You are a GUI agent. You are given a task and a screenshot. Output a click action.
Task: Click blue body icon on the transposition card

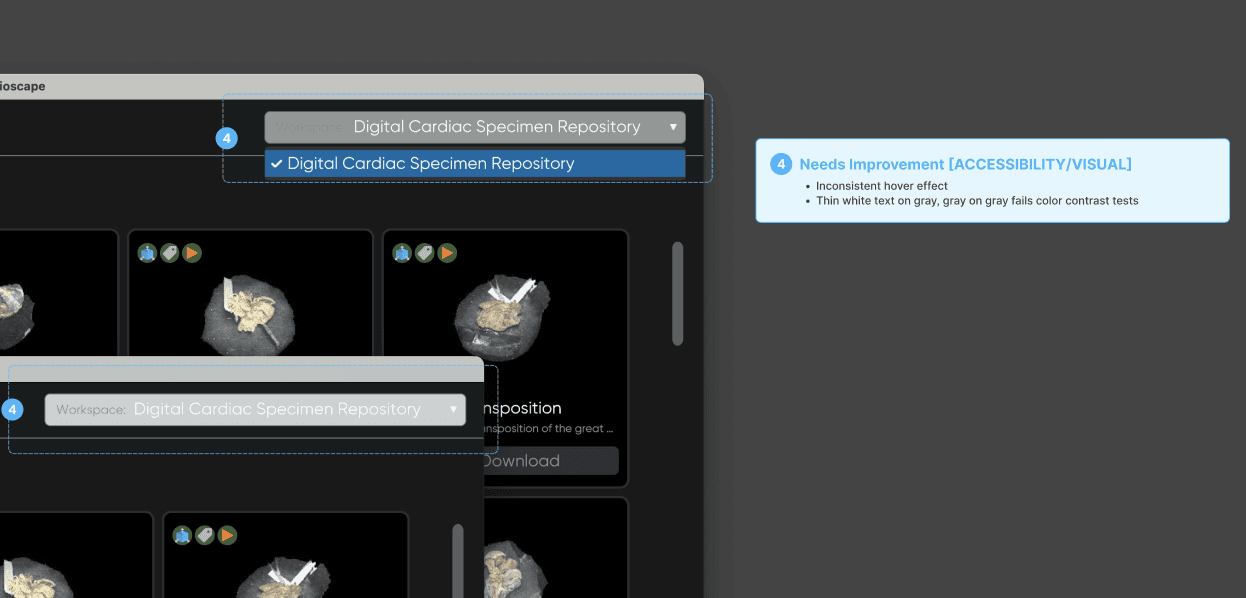click(402, 253)
